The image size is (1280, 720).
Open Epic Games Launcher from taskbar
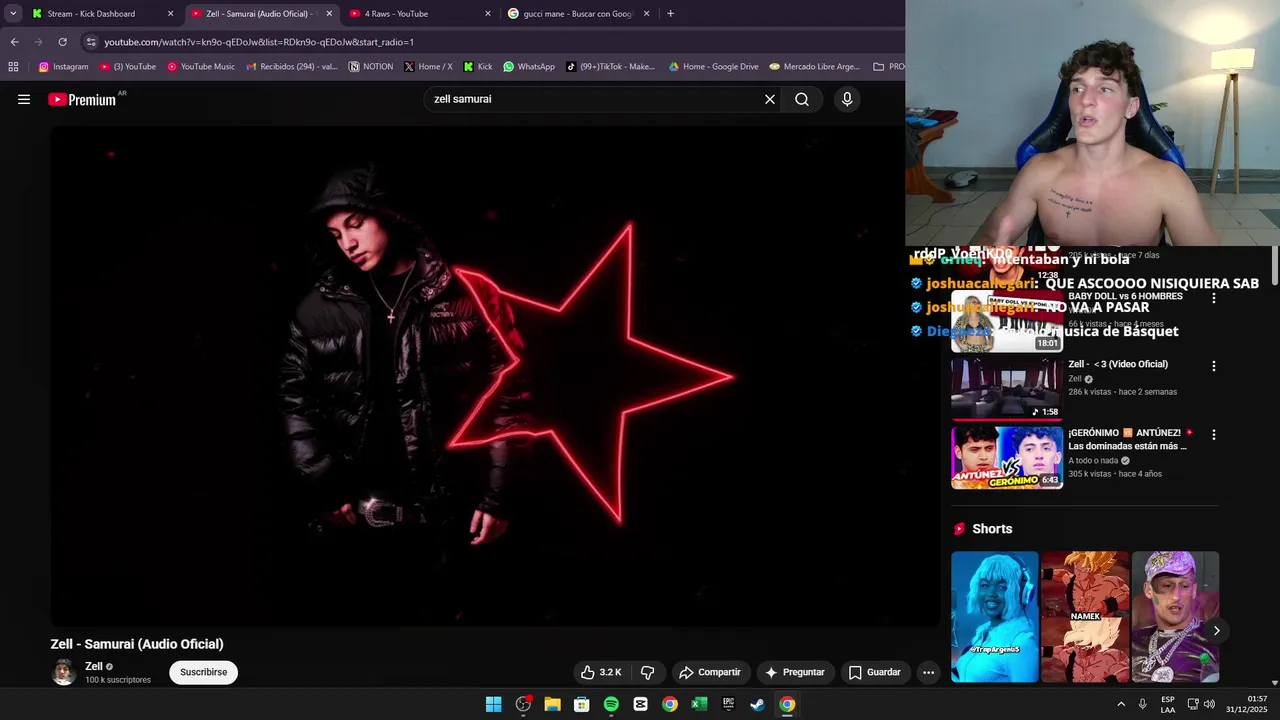[x=728, y=704]
